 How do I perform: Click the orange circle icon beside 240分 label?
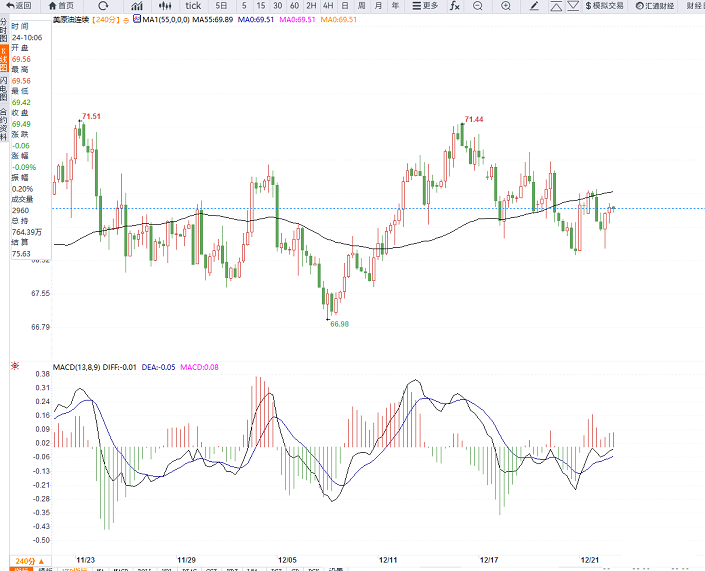pos(126,20)
